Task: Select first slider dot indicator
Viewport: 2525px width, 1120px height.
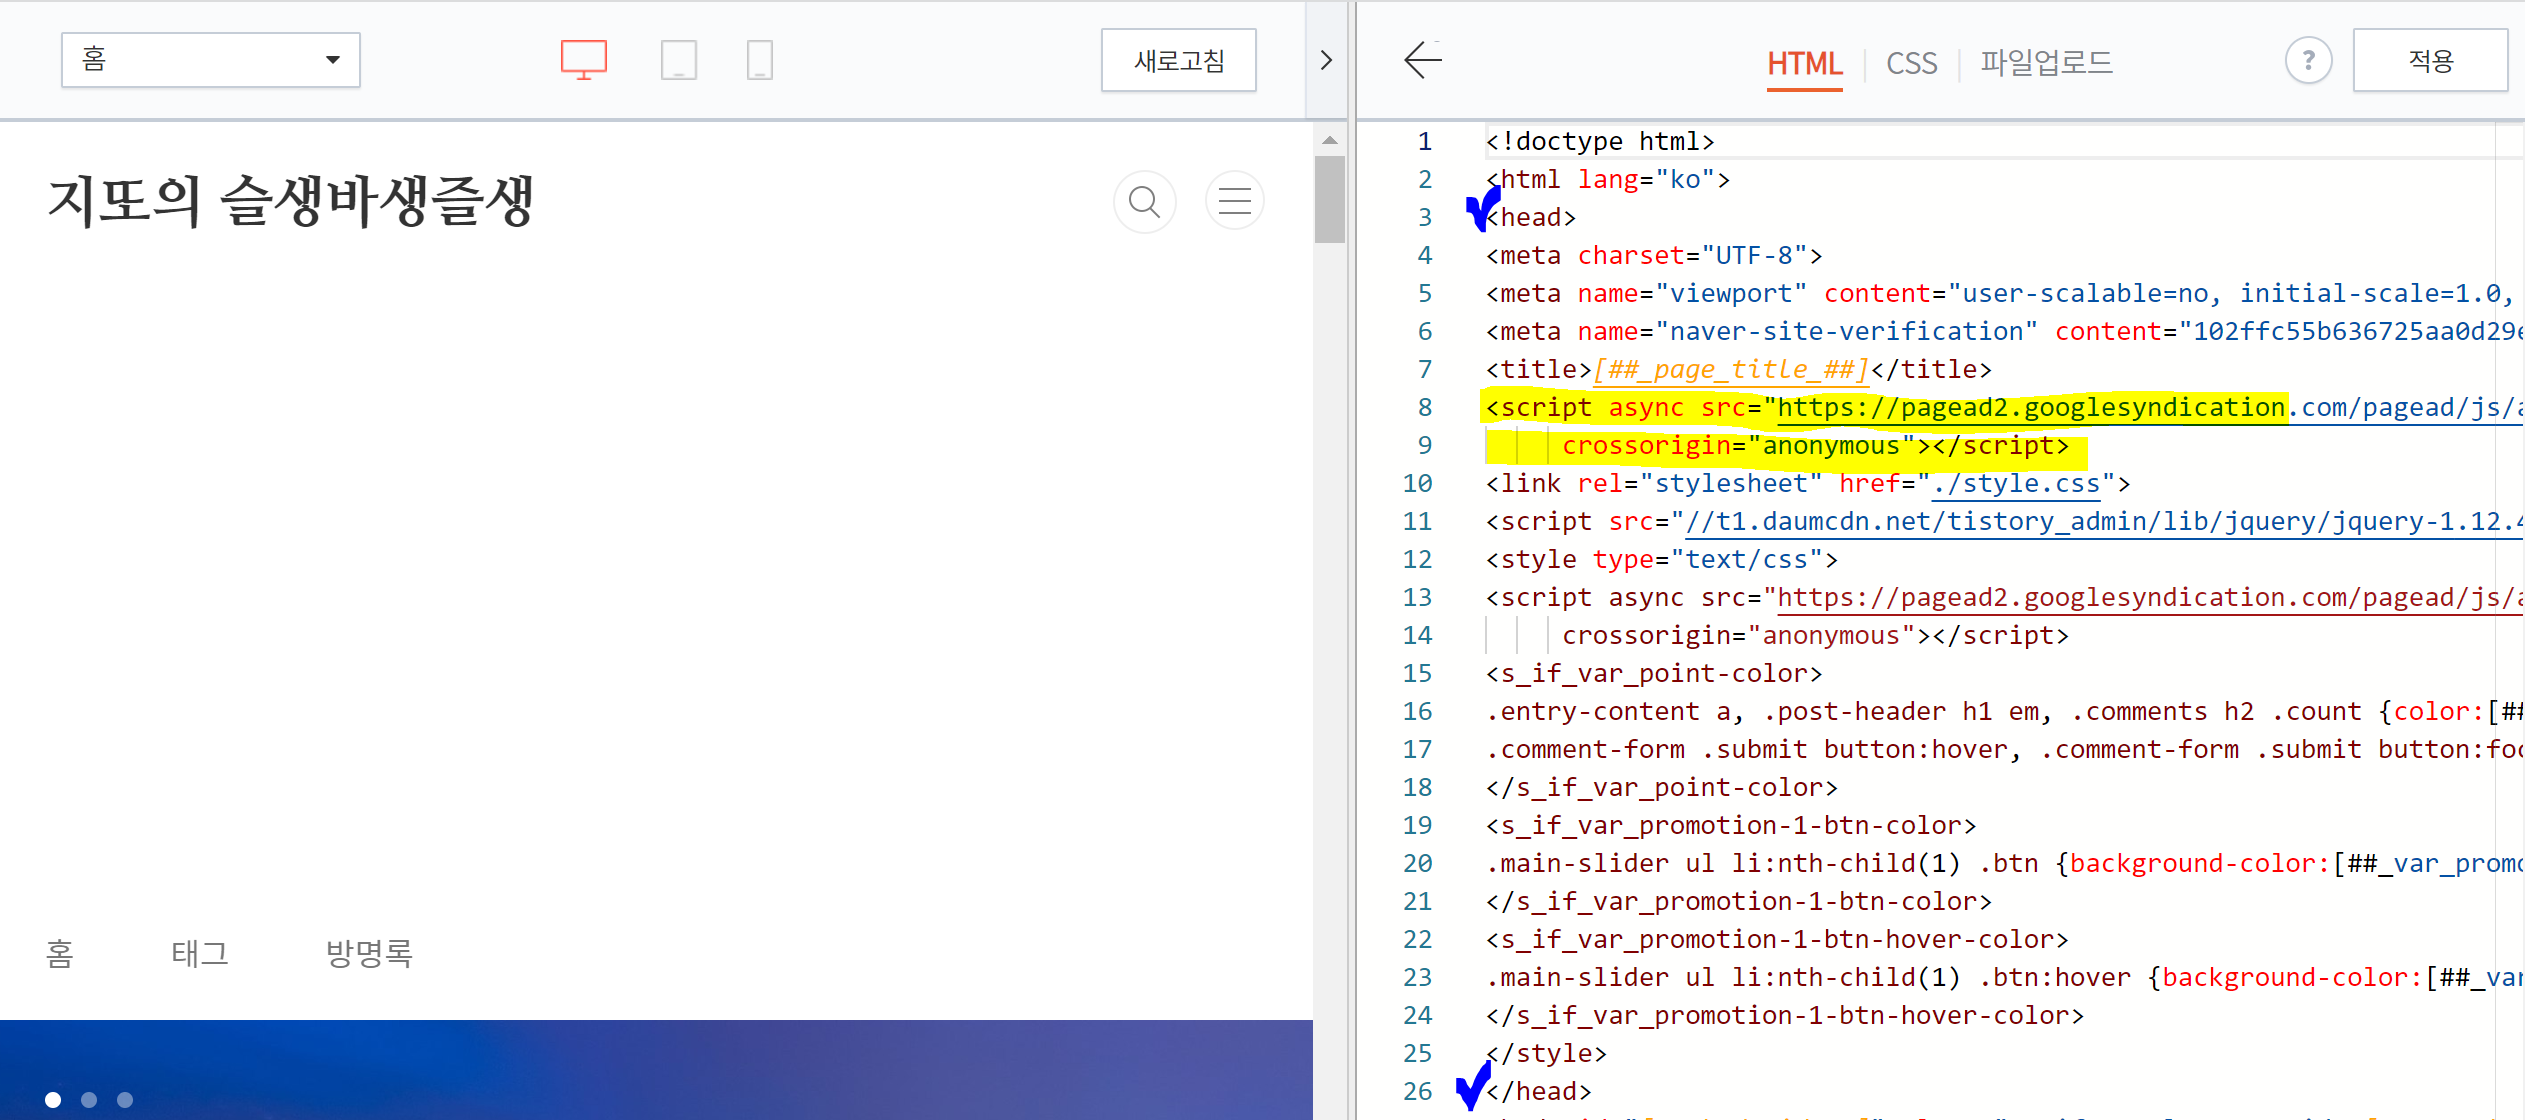Action: 53,1100
